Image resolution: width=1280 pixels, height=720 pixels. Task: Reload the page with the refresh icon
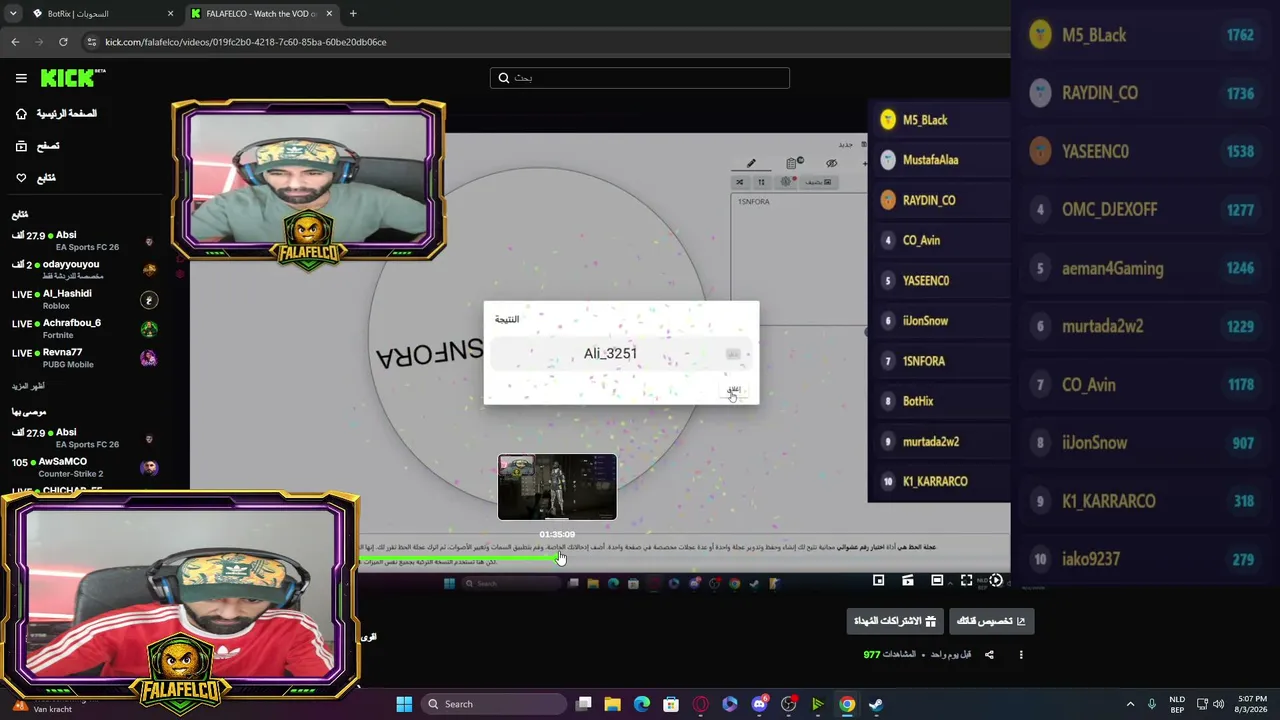pyautogui.click(x=63, y=42)
